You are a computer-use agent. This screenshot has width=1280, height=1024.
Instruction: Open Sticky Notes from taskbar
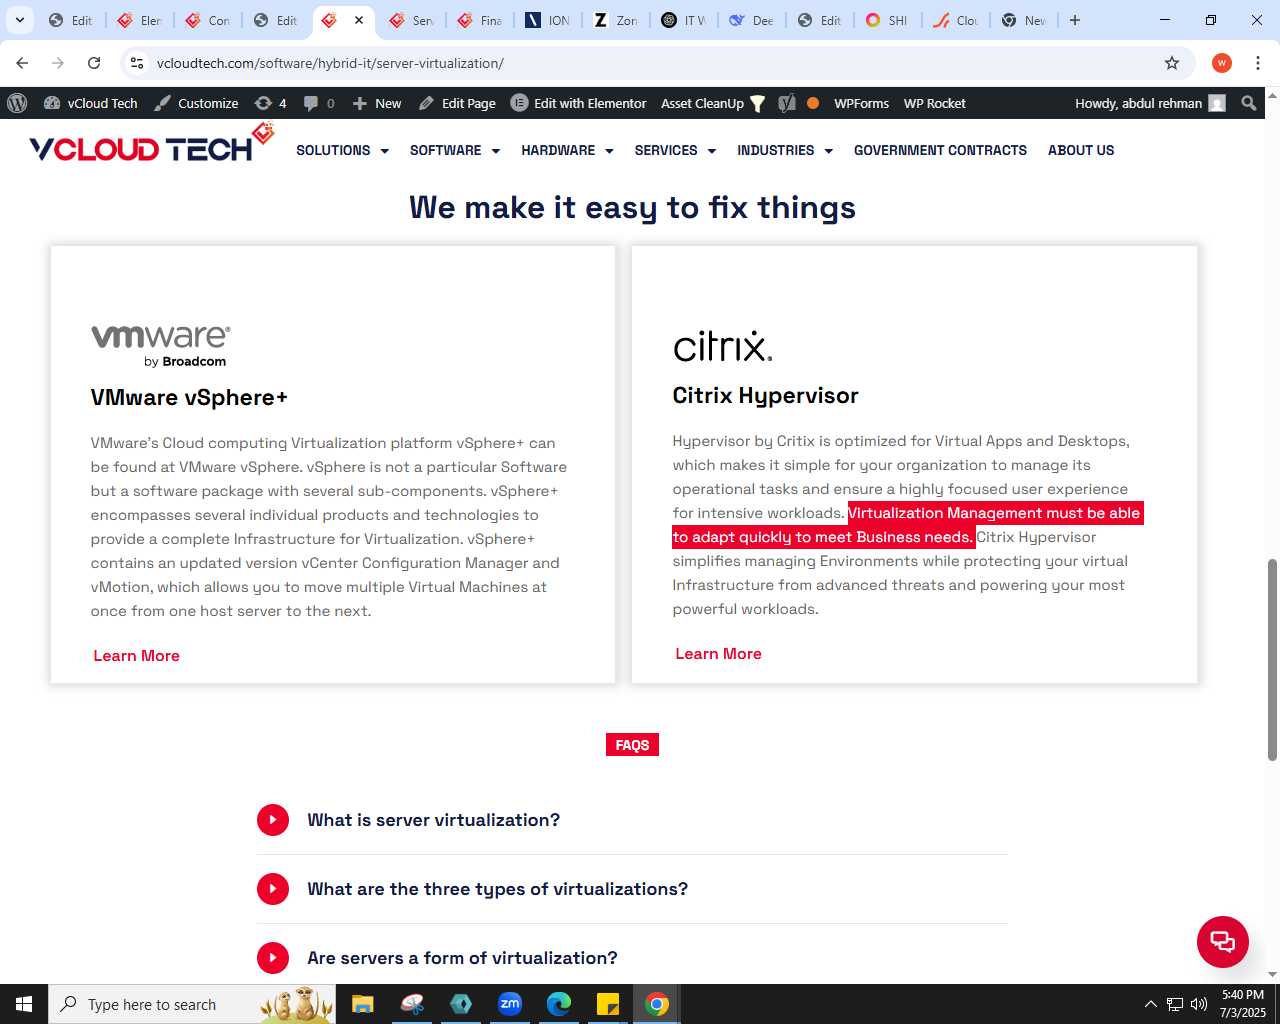(x=608, y=1004)
